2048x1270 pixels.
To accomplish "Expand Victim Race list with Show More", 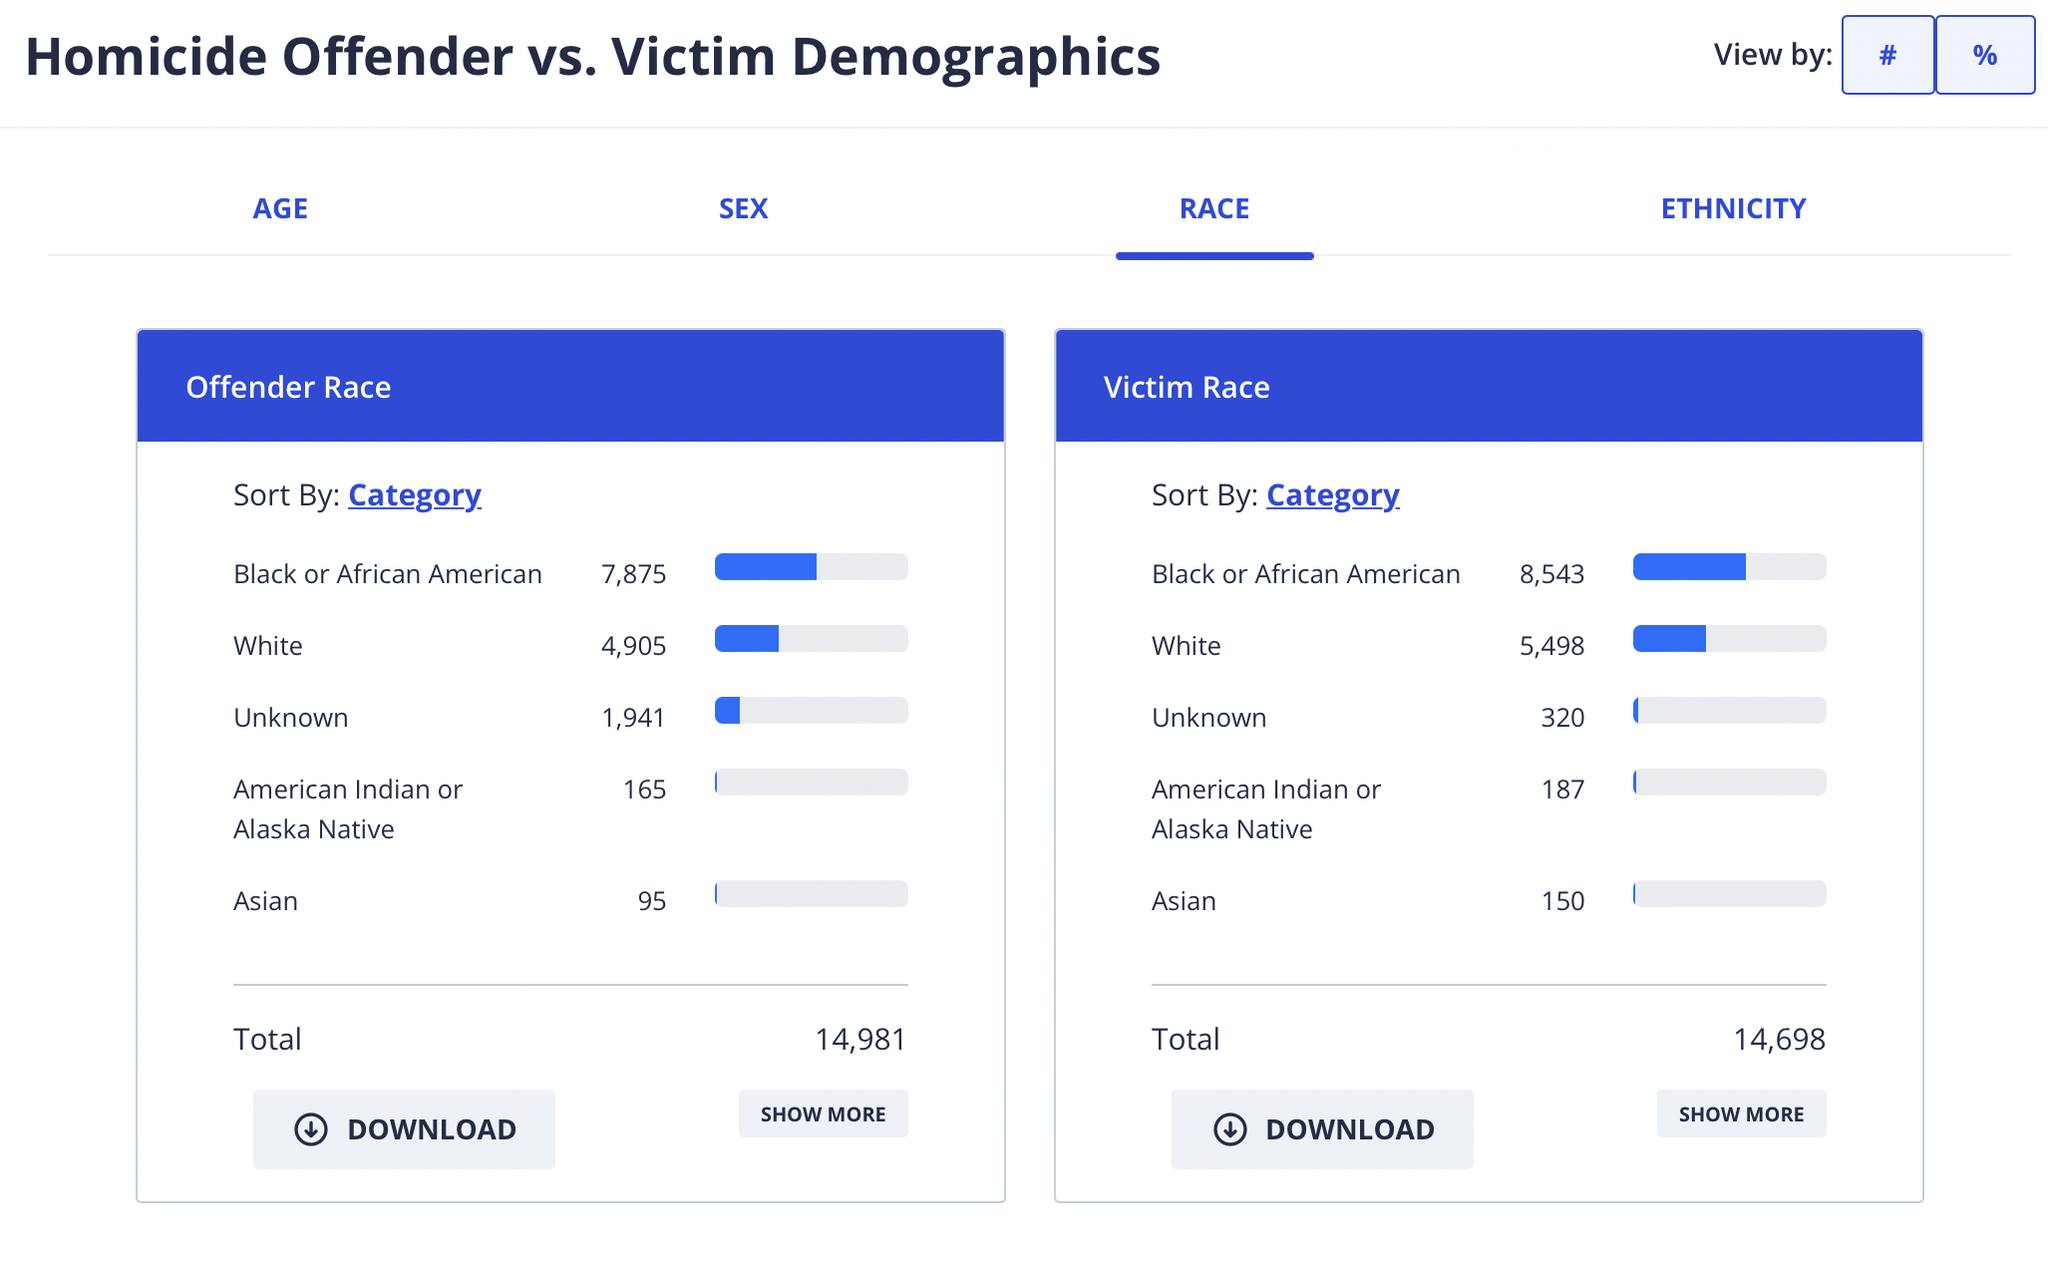I will [x=1741, y=1114].
